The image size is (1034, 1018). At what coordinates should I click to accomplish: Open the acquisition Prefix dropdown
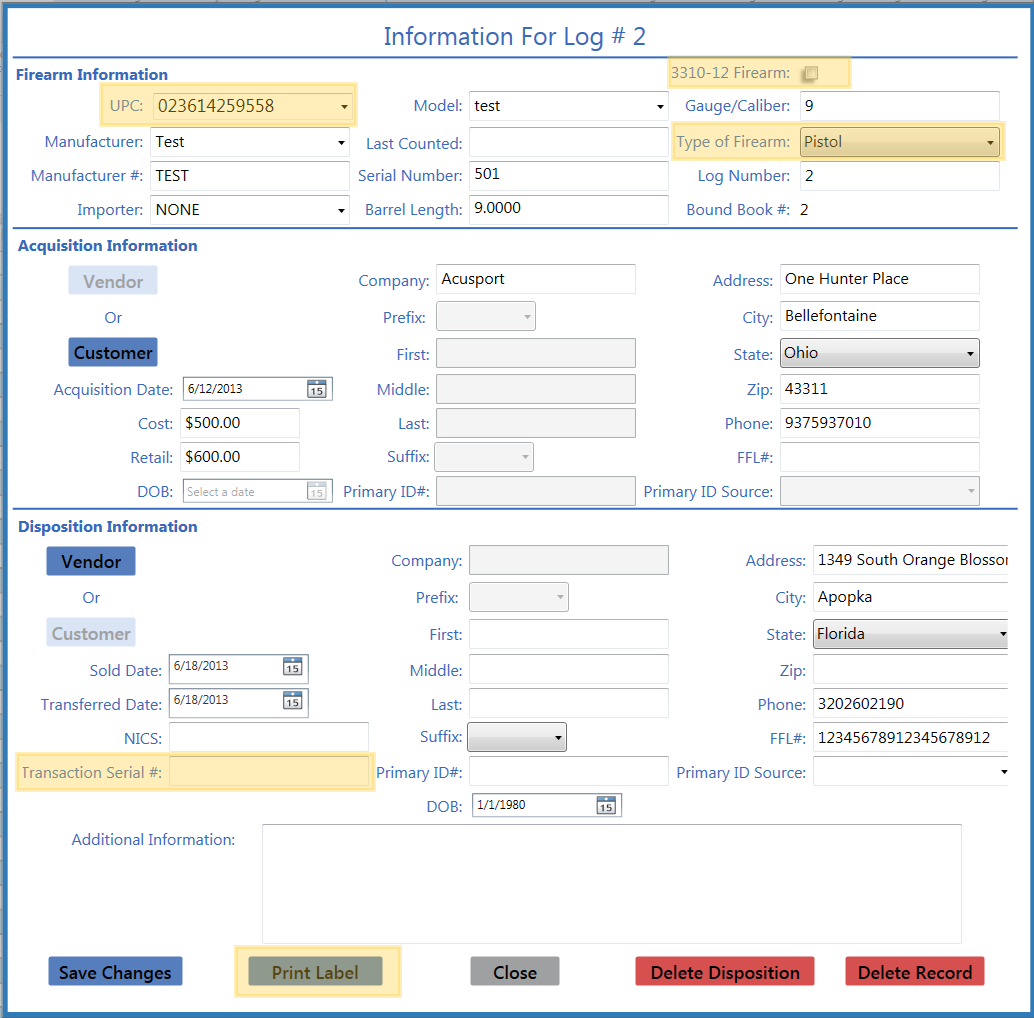(486, 316)
